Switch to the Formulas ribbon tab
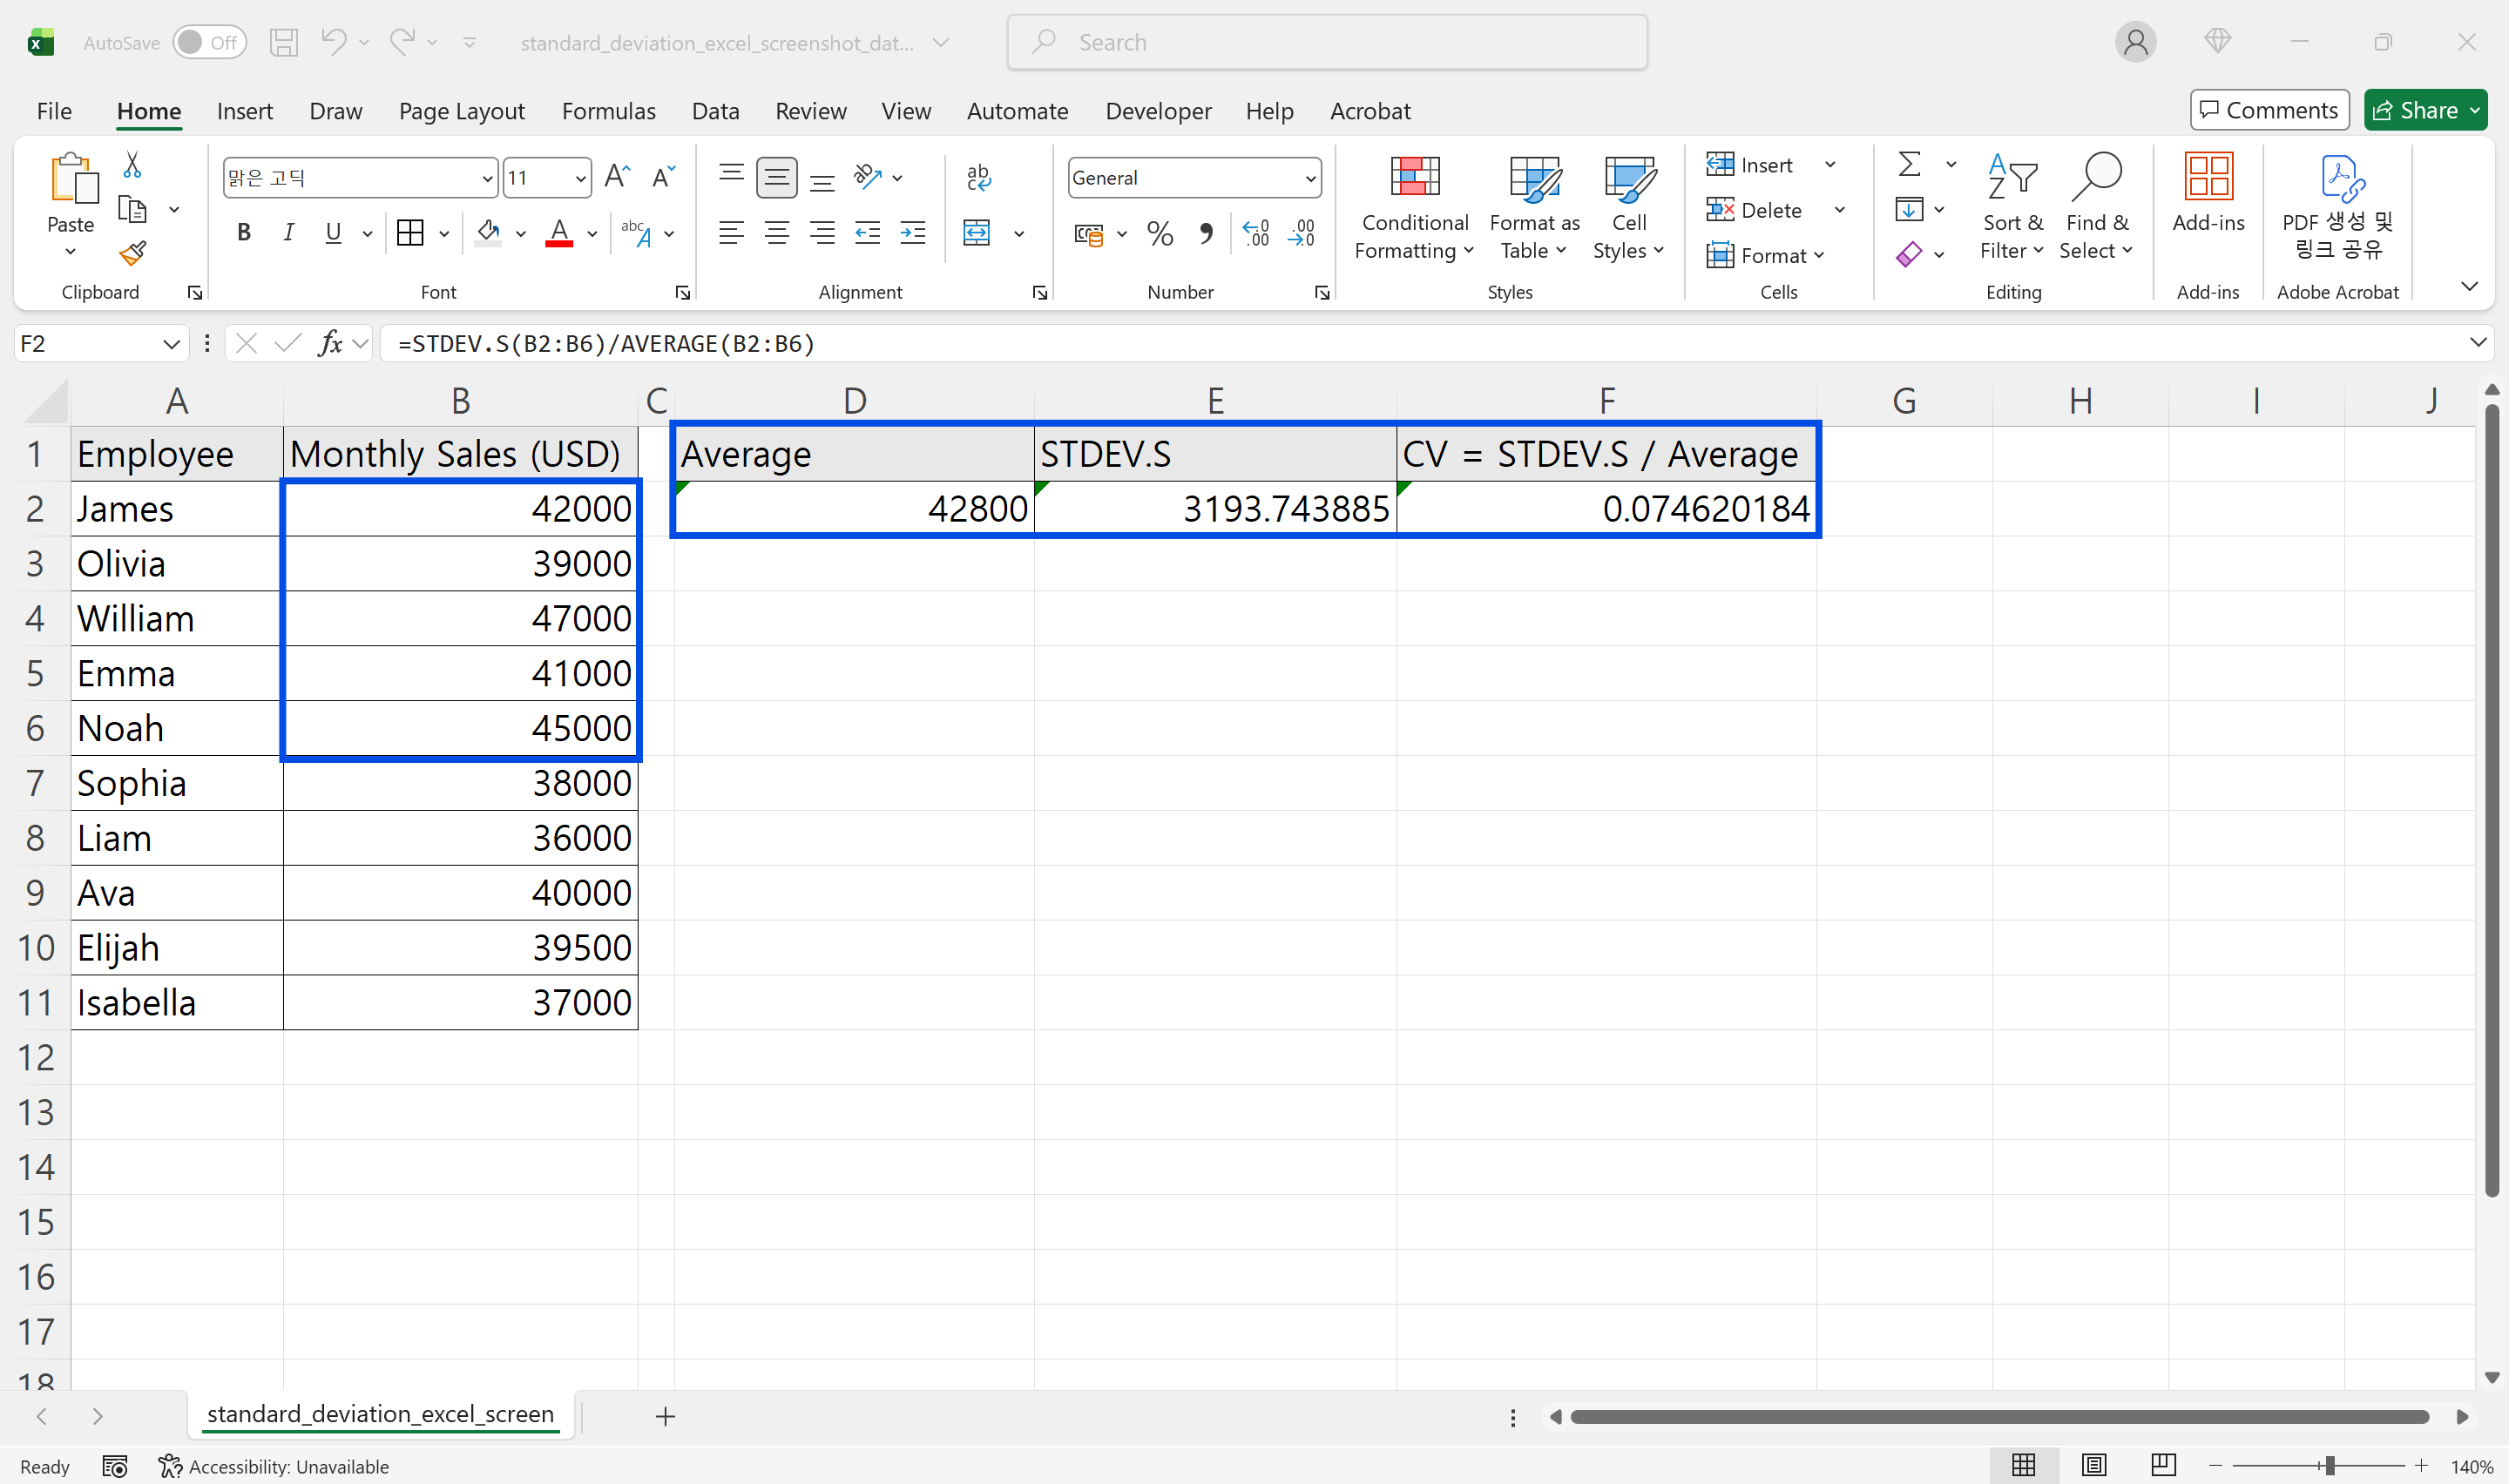The image size is (2509, 1484). (608, 111)
